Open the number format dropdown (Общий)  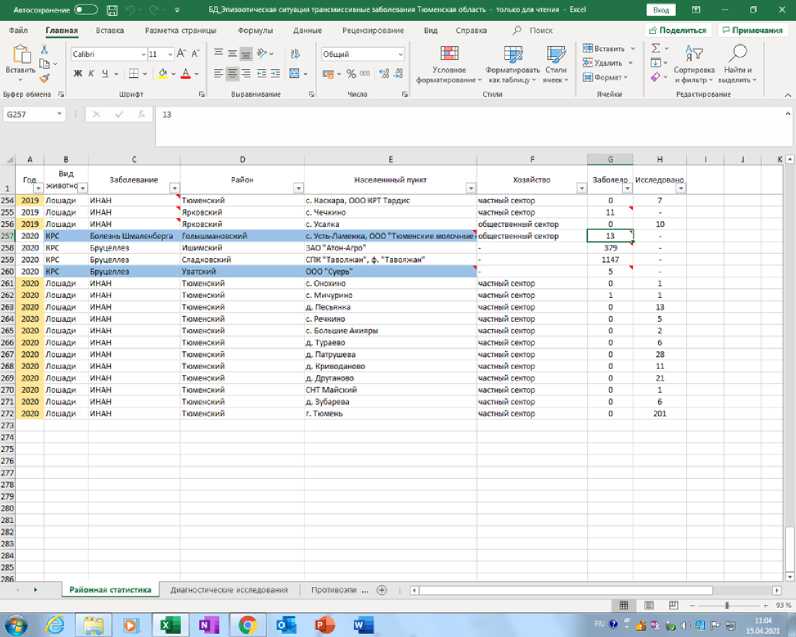[400, 54]
